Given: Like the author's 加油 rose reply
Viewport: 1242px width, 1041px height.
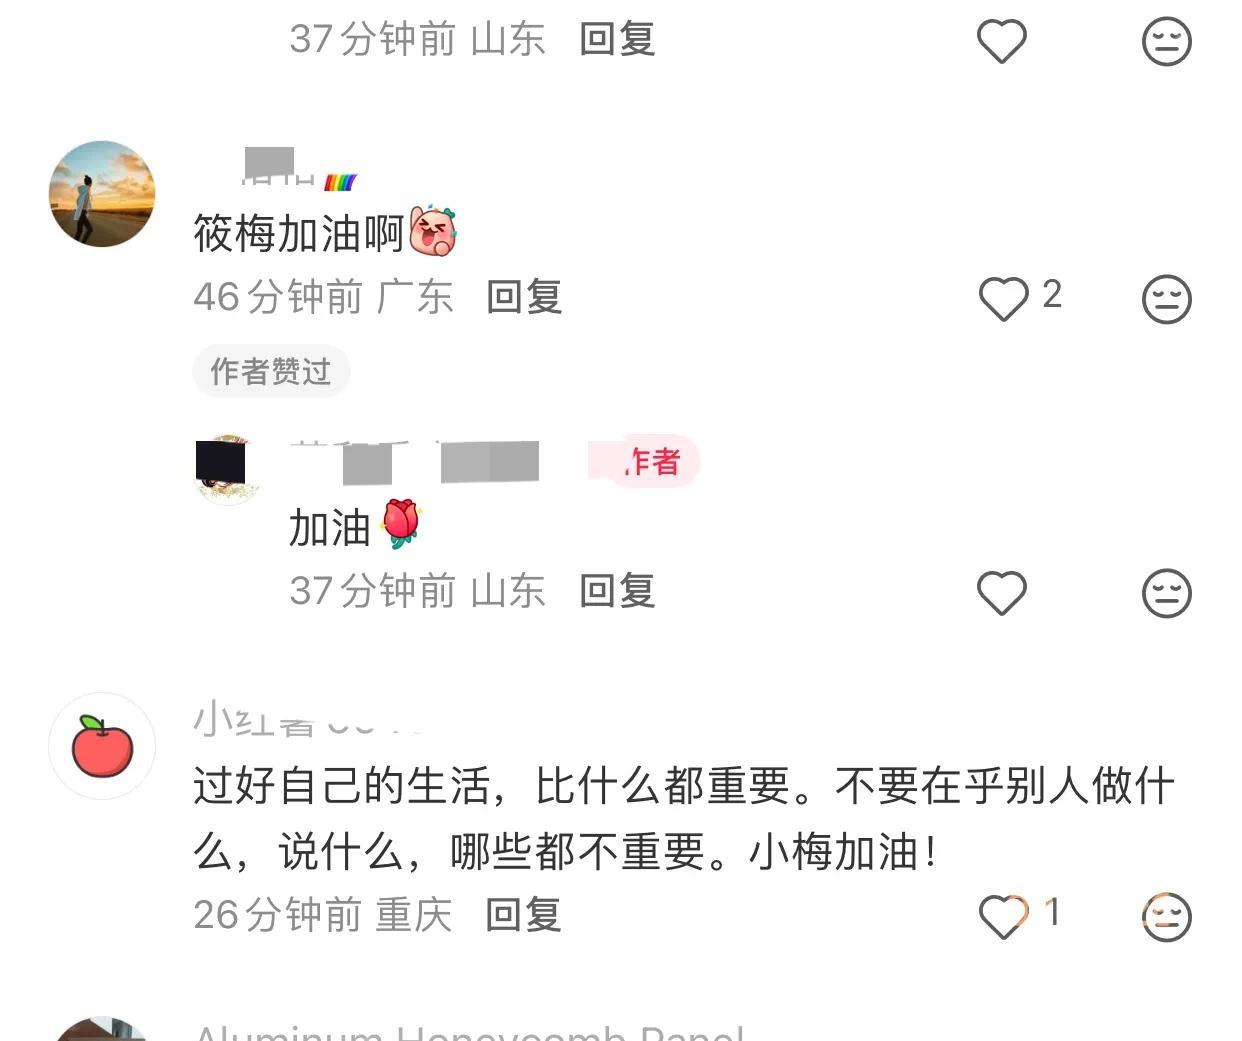Looking at the screenshot, I should point(1002,593).
